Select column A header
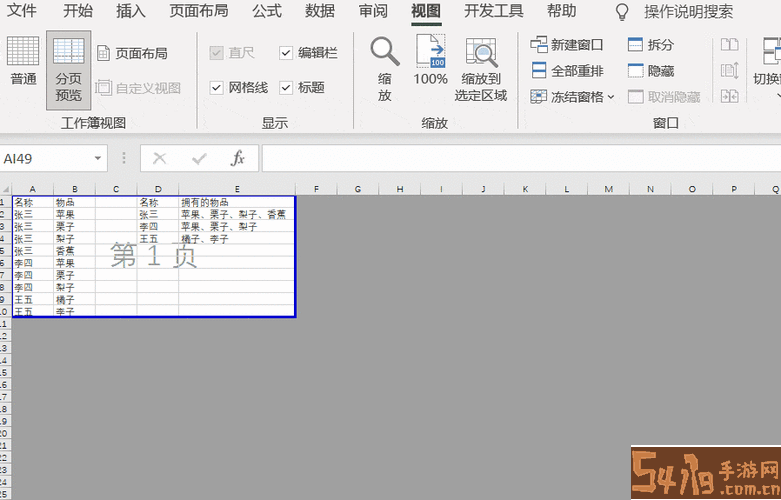781x500 pixels. click(x=32, y=189)
